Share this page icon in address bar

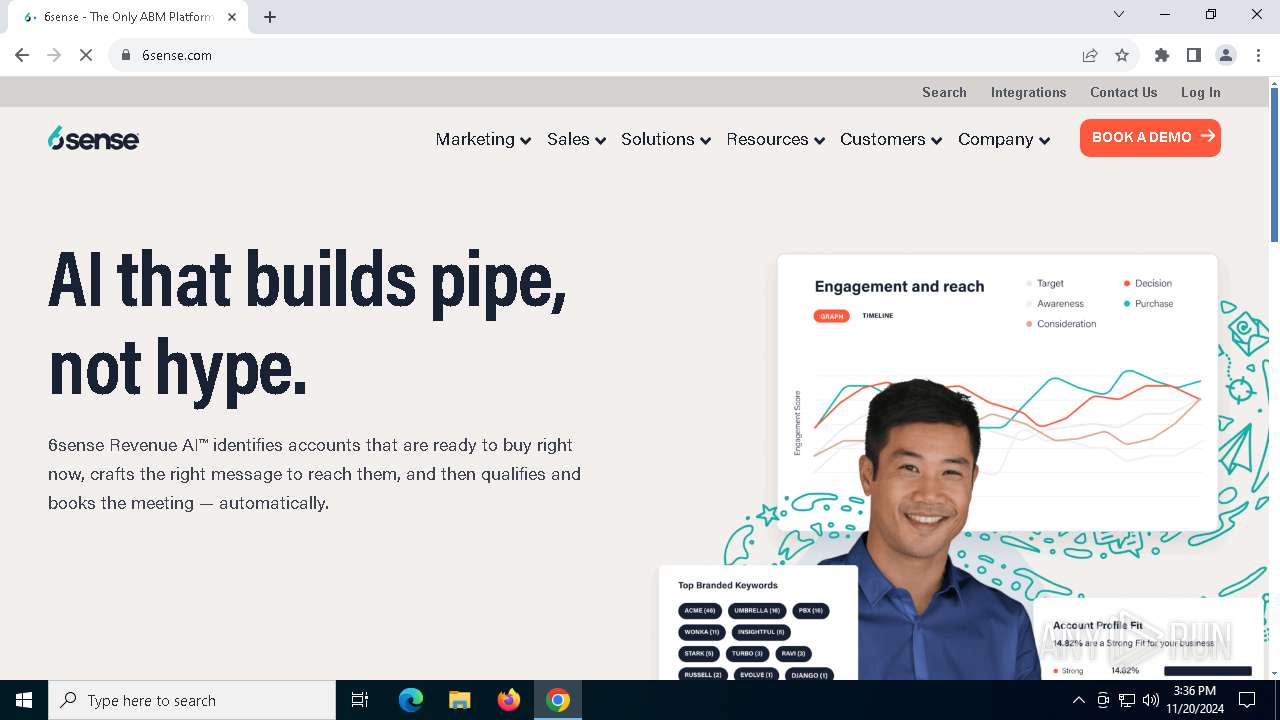click(x=1090, y=55)
